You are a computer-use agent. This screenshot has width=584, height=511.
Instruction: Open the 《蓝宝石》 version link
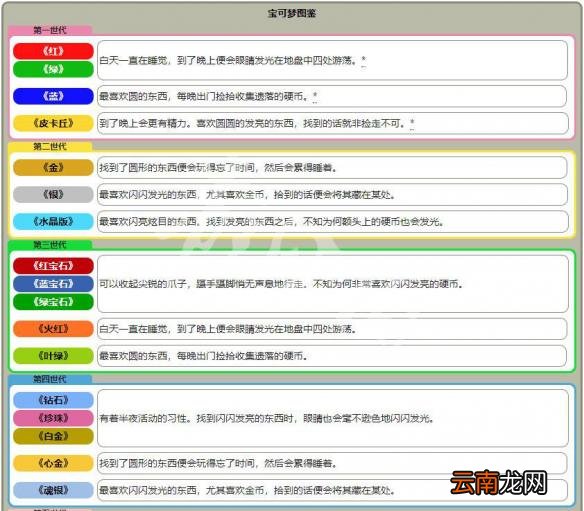click(x=53, y=284)
